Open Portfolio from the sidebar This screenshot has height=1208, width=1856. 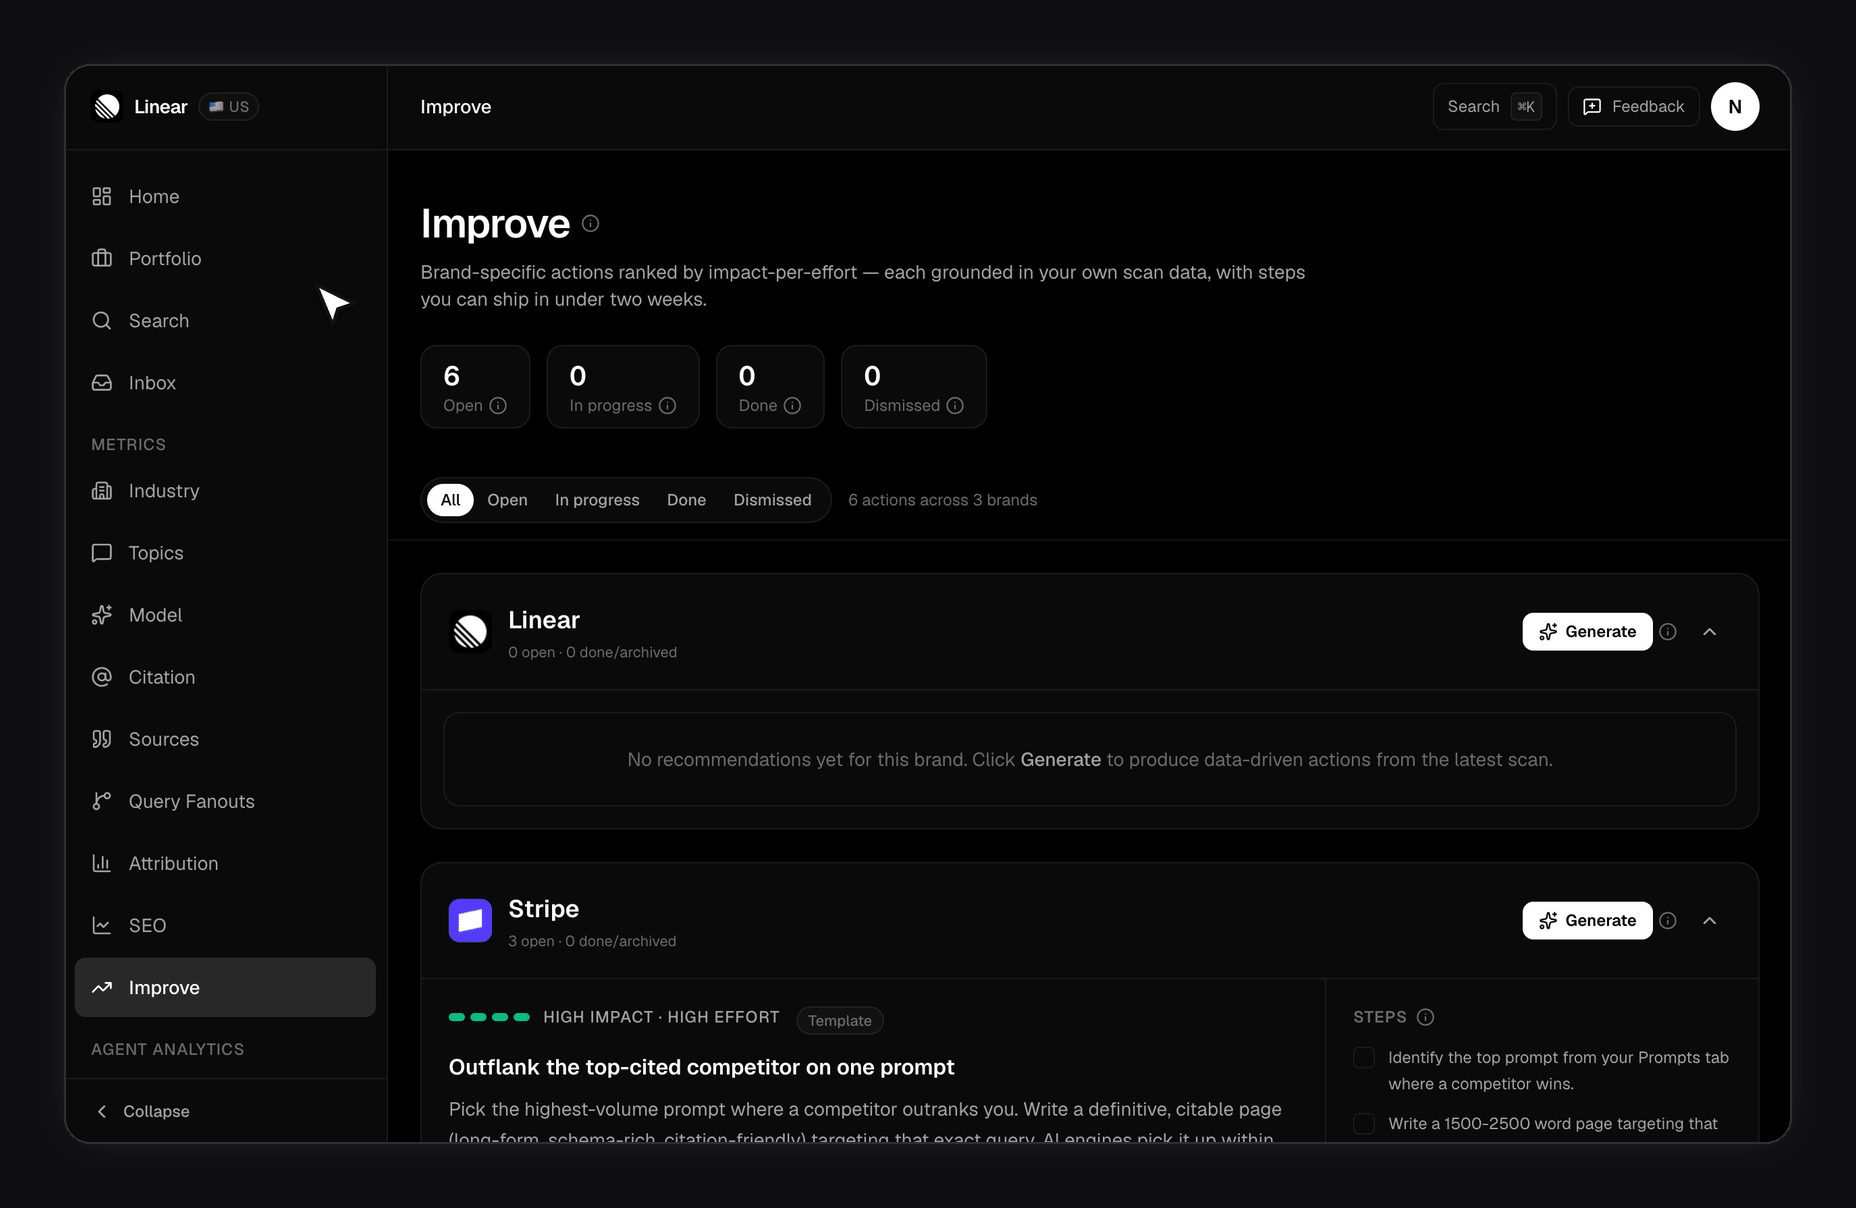pyautogui.click(x=225, y=259)
